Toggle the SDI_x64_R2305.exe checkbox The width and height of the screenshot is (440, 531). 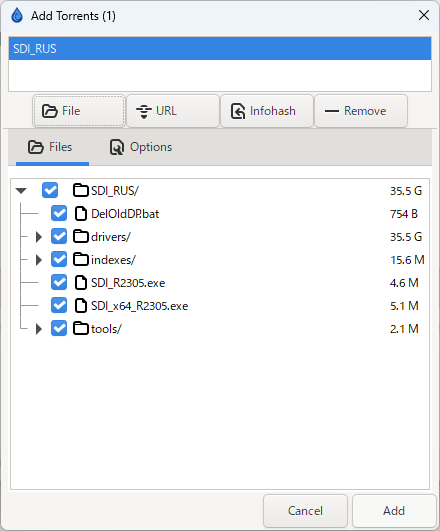tap(59, 305)
